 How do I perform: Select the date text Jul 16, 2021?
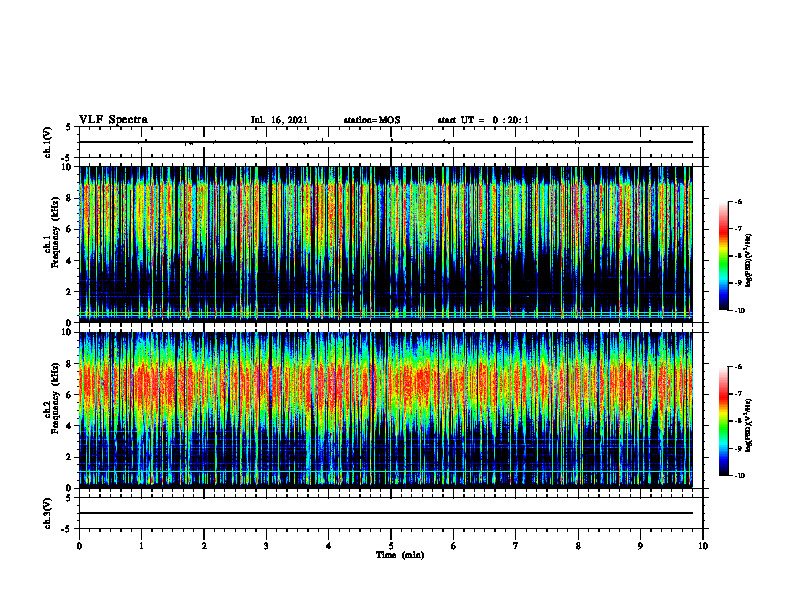click(x=279, y=120)
